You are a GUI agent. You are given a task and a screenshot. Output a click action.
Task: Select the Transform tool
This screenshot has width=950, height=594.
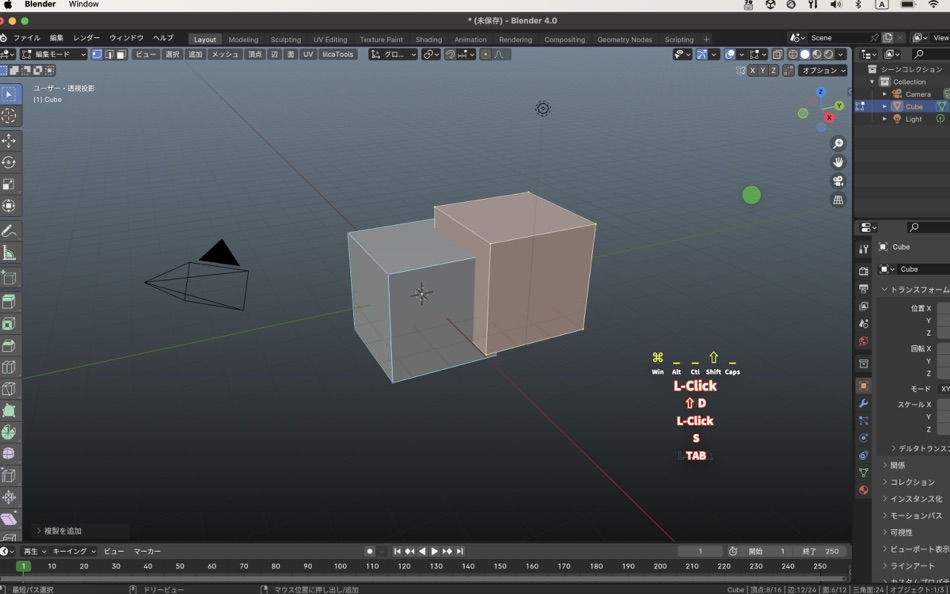(x=9, y=206)
